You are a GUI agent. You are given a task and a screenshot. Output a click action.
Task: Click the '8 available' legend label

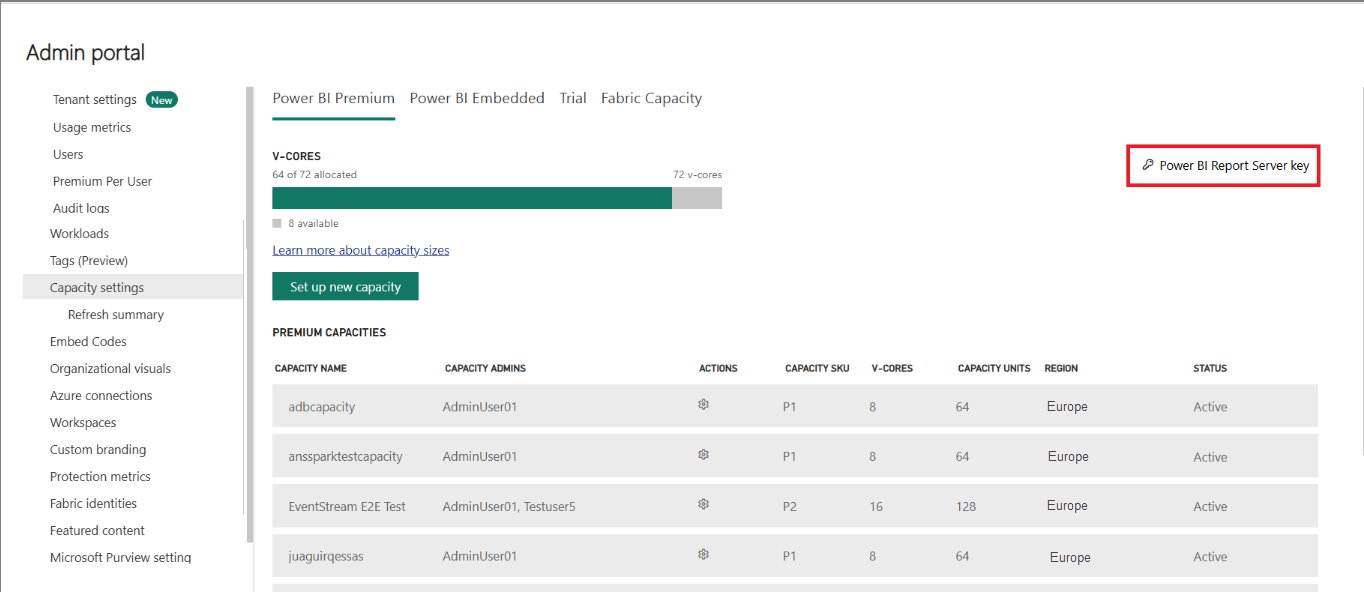[x=312, y=223]
